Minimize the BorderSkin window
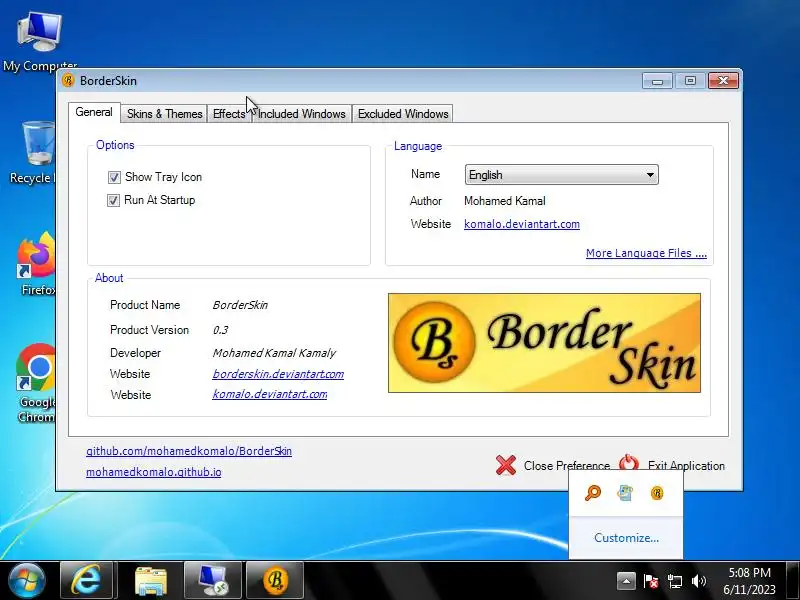 (x=657, y=81)
